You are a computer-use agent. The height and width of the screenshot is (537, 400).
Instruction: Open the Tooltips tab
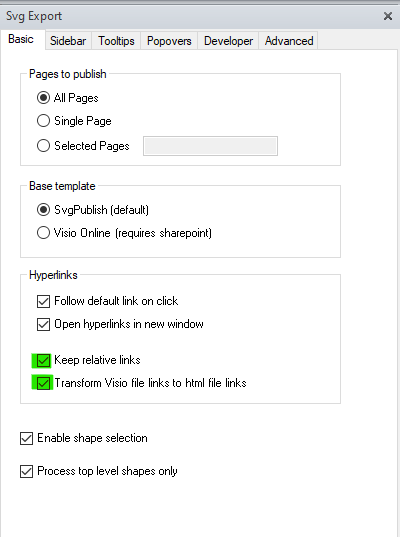[116, 41]
